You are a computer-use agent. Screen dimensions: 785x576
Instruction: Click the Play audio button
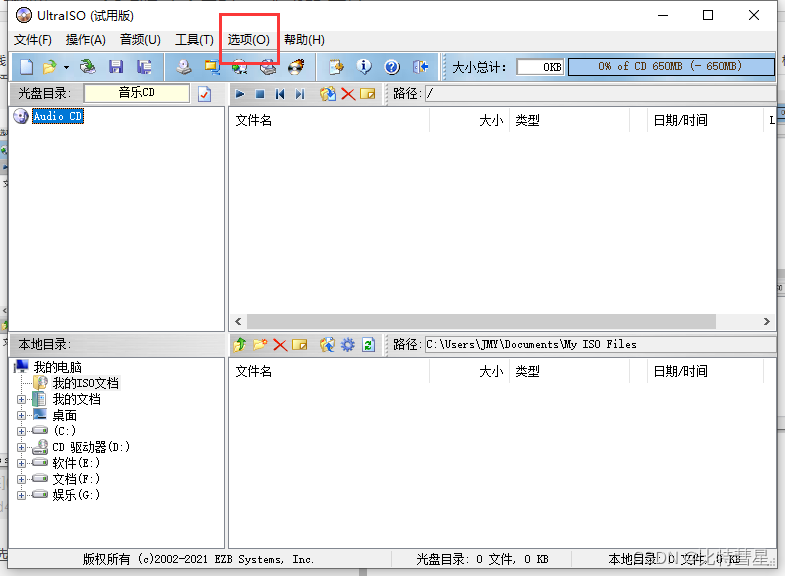tap(240, 94)
